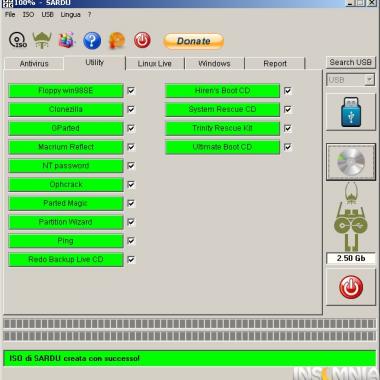
Task: Open the USB menu
Action: tap(47, 15)
